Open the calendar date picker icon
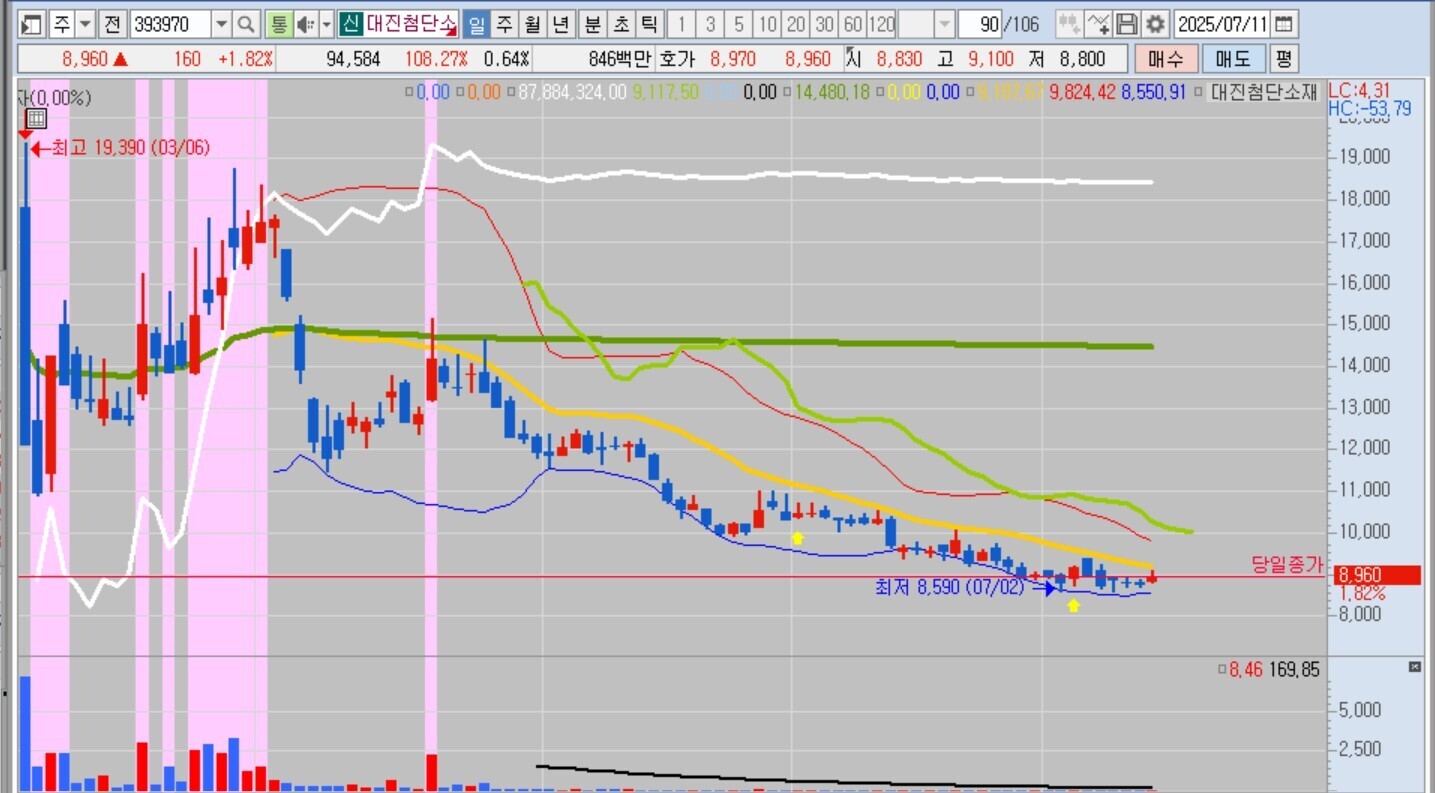 point(1283,24)
